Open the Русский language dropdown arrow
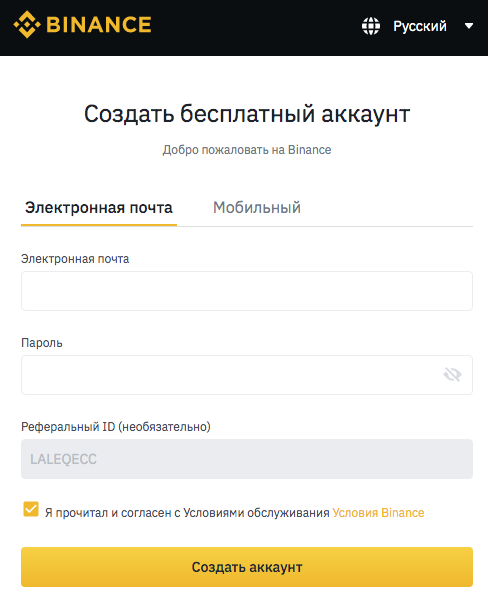Viewport: 488px width, 598px height. (469, 26)
